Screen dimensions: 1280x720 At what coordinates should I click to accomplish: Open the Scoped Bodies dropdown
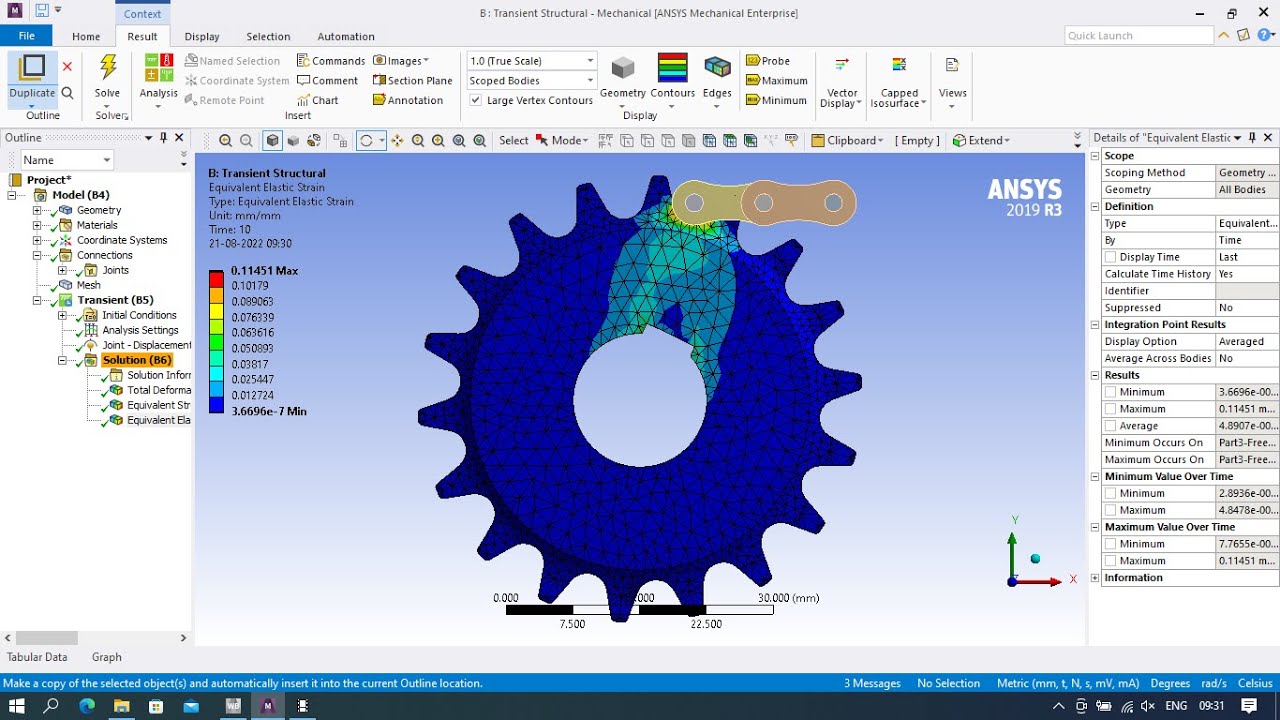[532, 81]
